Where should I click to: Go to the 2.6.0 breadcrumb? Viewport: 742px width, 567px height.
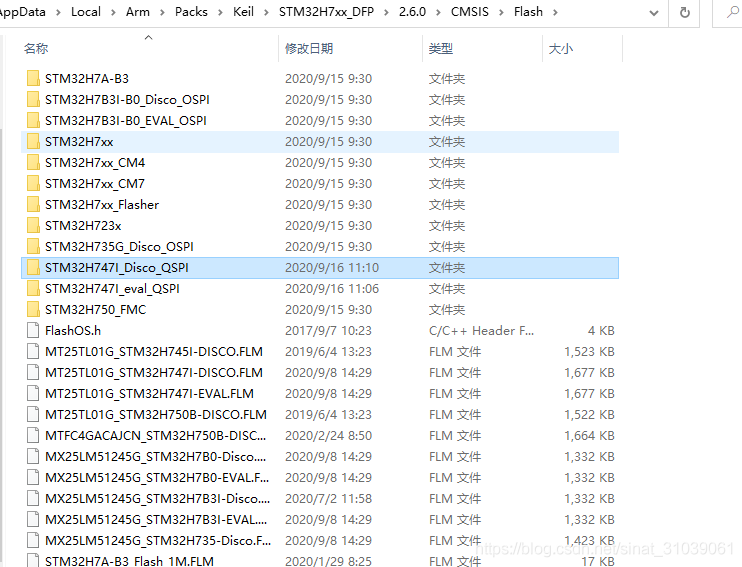412,12
